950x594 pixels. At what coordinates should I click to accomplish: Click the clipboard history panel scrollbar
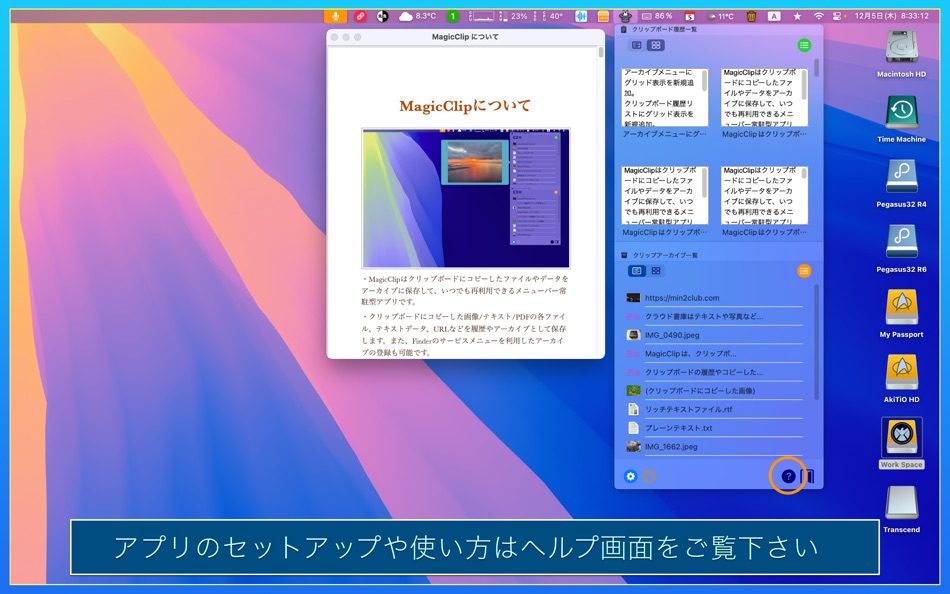pos(817,67)
